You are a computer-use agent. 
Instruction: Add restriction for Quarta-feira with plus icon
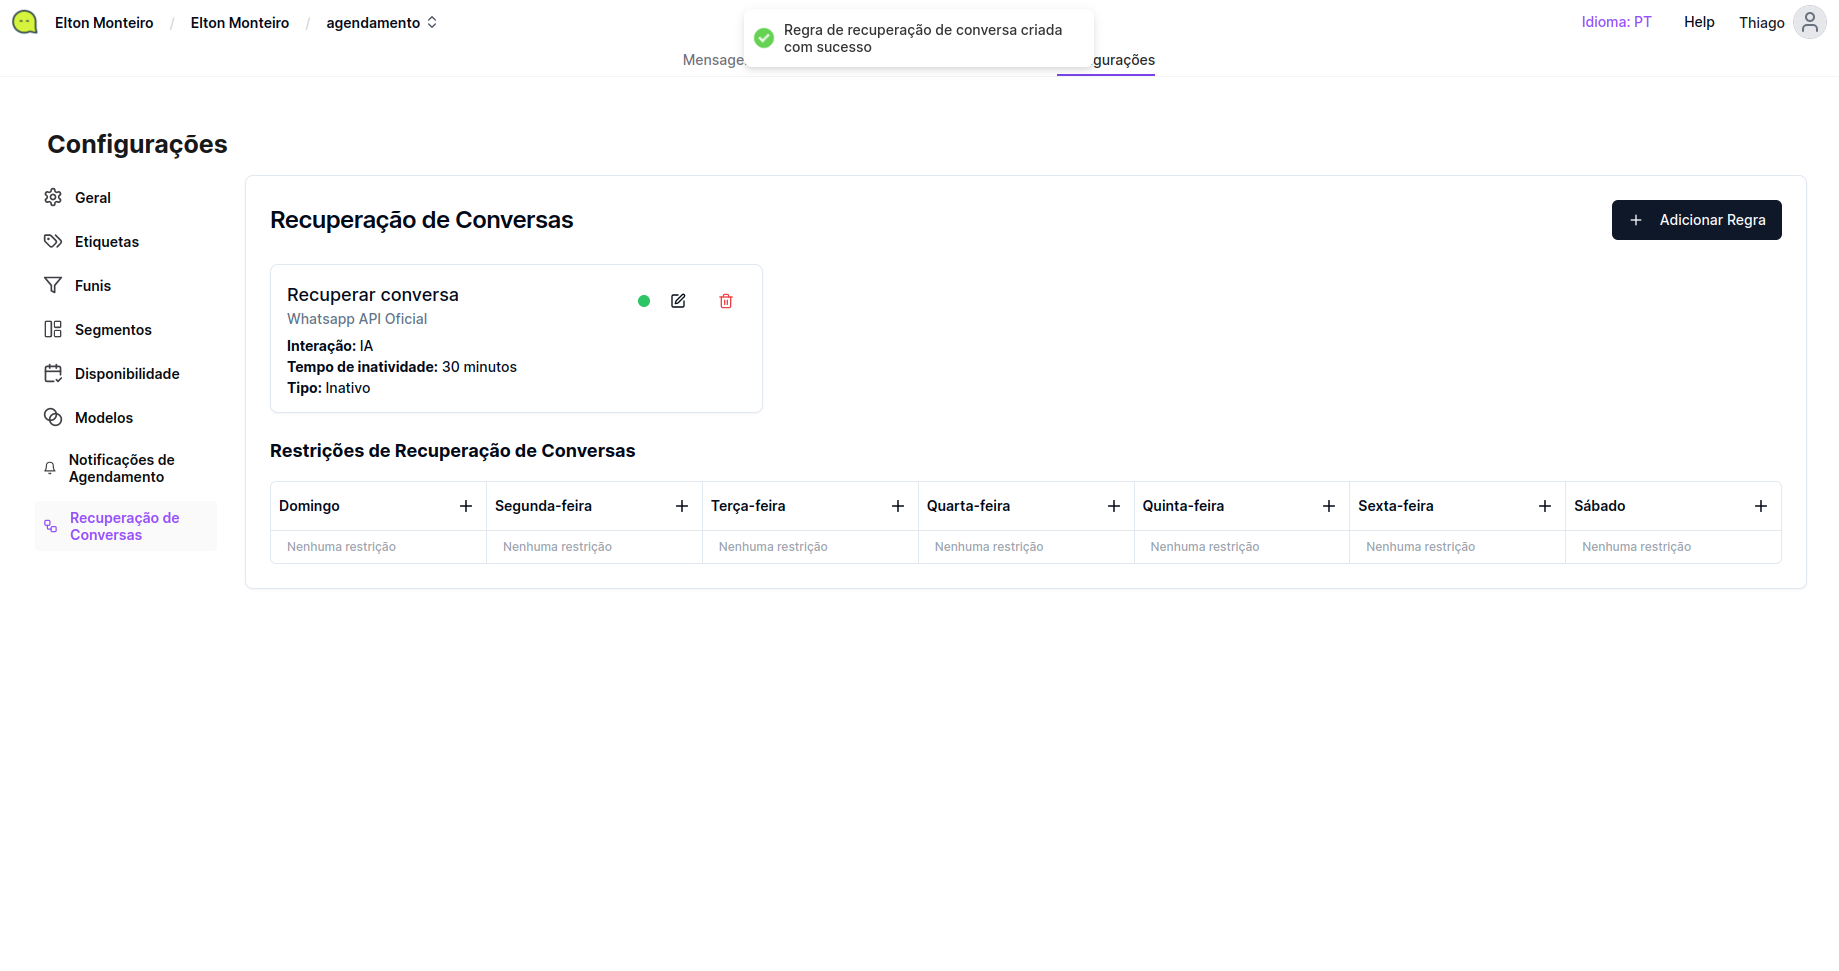click(x=1114, y=506)
